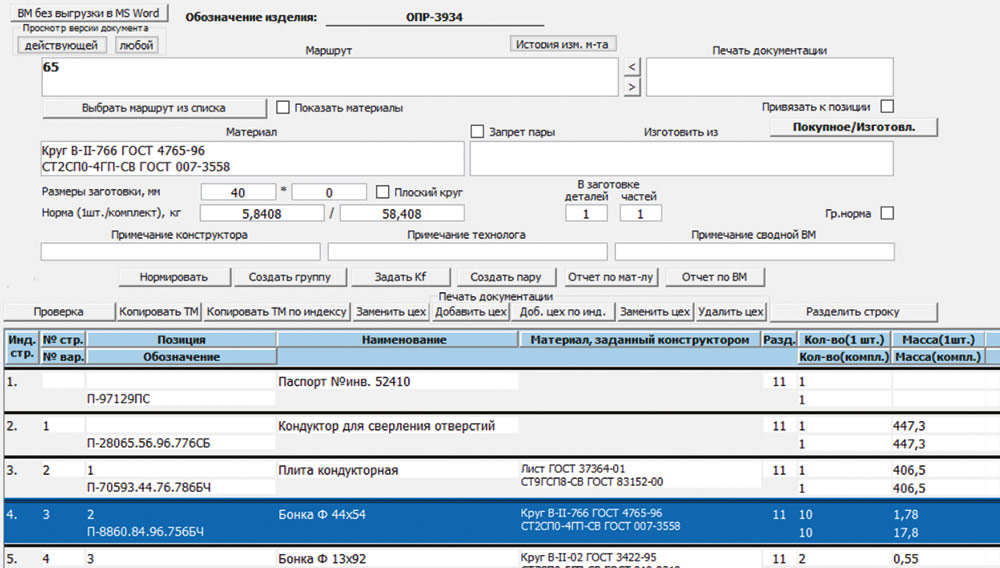Click the 'Нормировать' button

pyautogui.click(x=174, y=277)
